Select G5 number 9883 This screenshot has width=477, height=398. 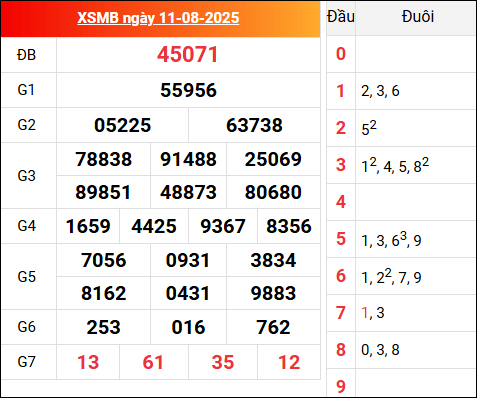click(x=273, y=293)
